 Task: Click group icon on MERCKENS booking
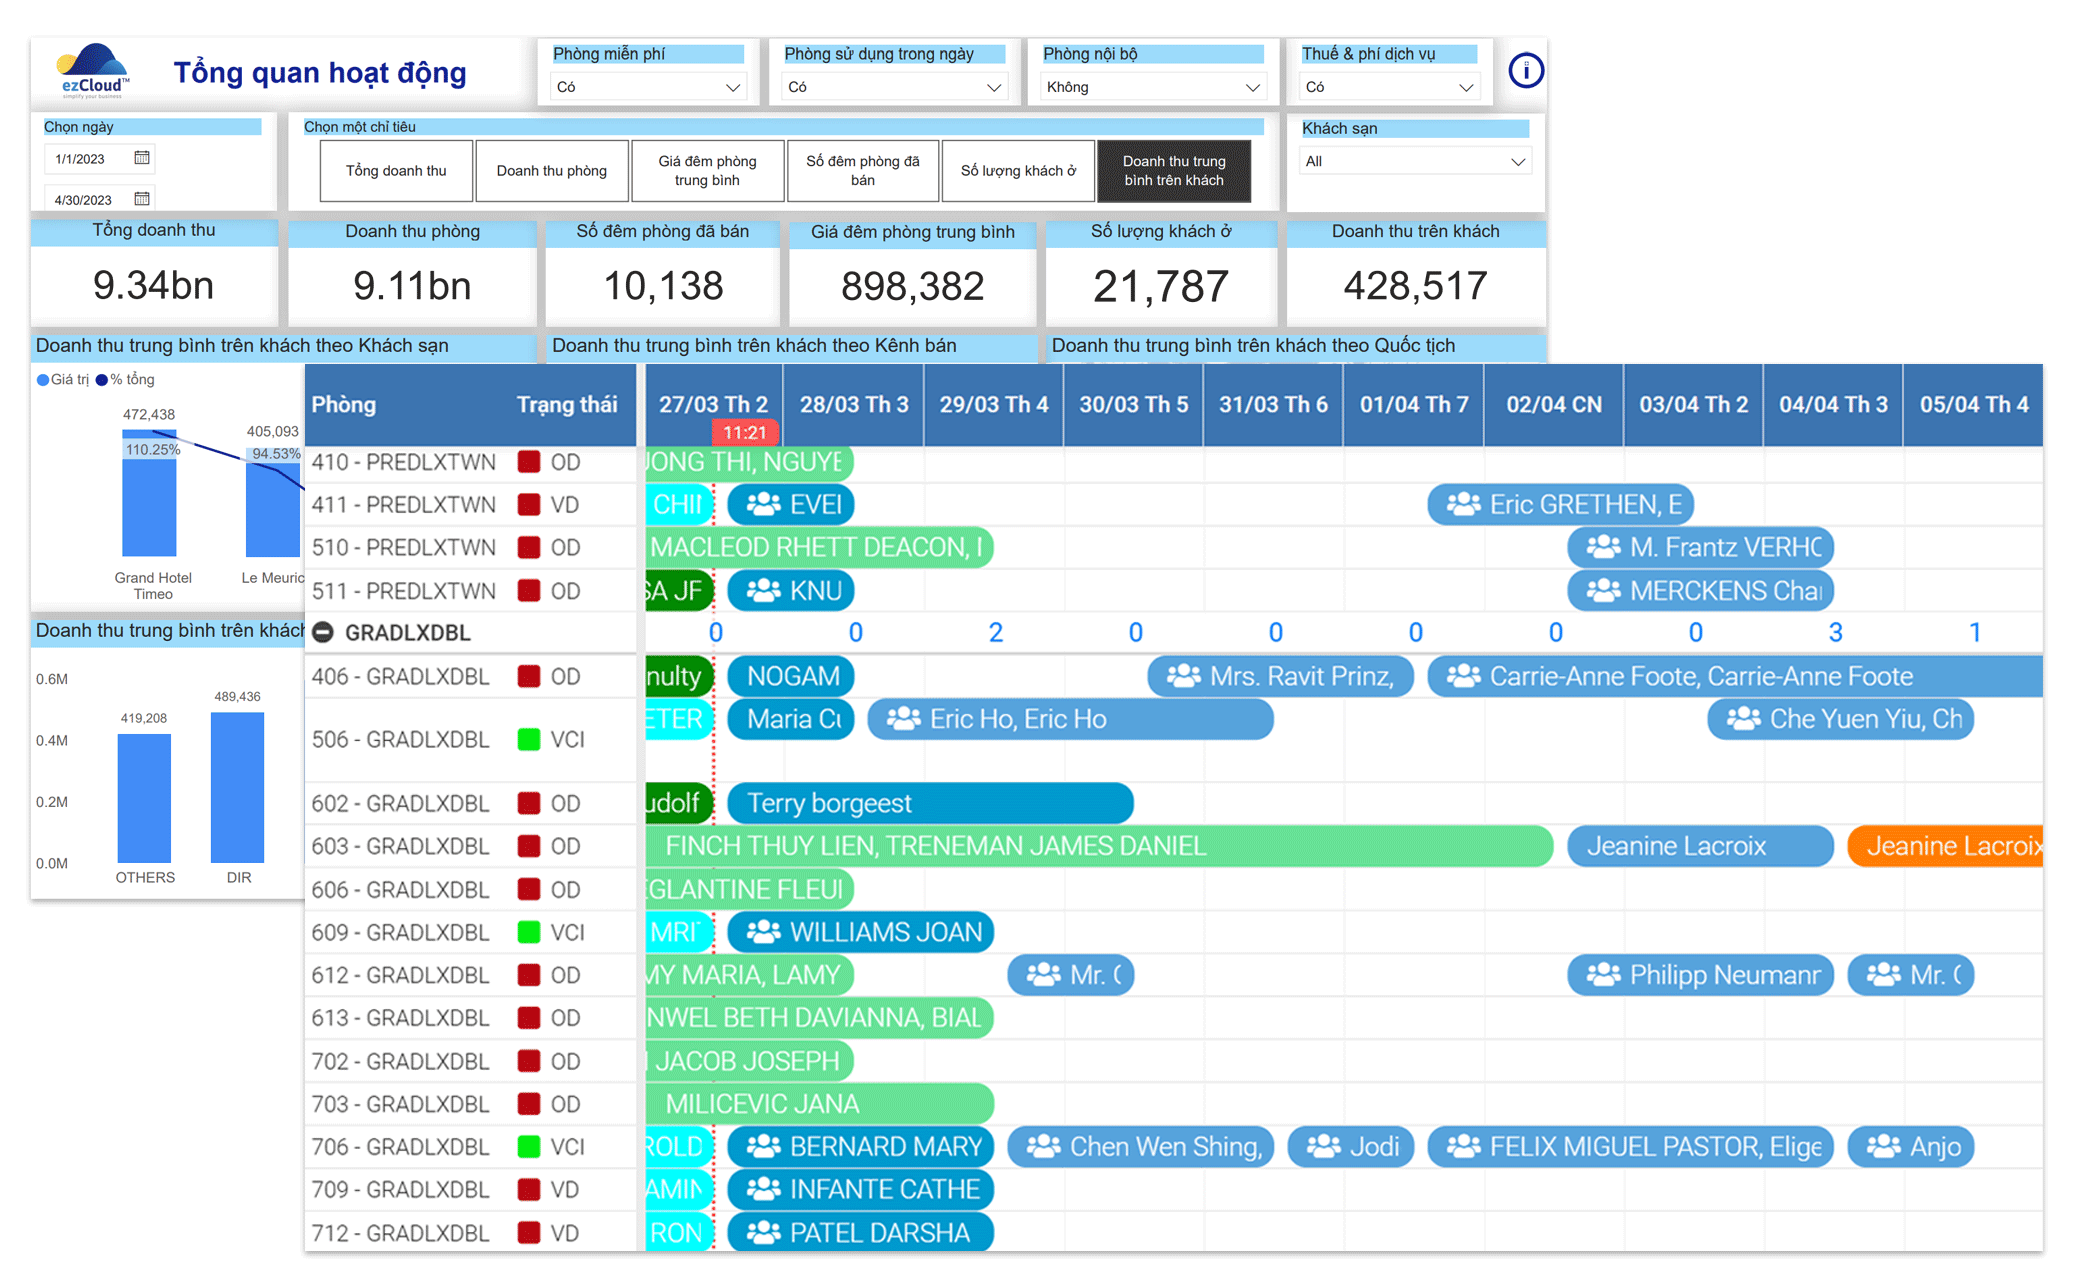coord(1603,591)
